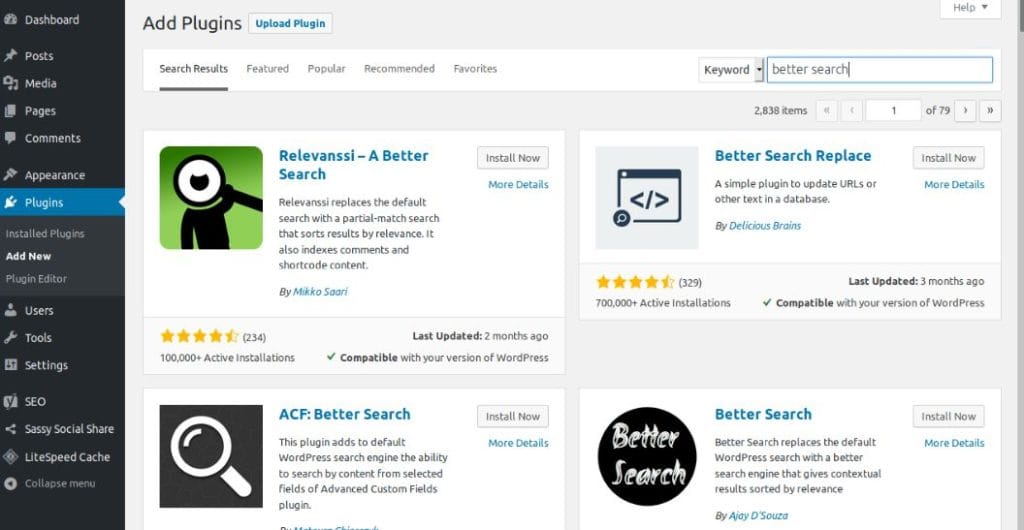1024x530 pixels.
Task: Click the Dashboard gauge icon in sidebar
Action: point(10,20)
